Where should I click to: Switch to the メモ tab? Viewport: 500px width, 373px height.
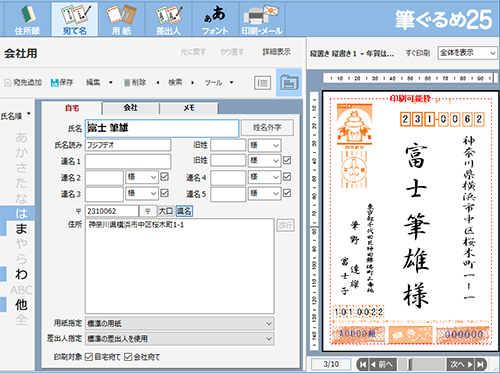[189, 108]
